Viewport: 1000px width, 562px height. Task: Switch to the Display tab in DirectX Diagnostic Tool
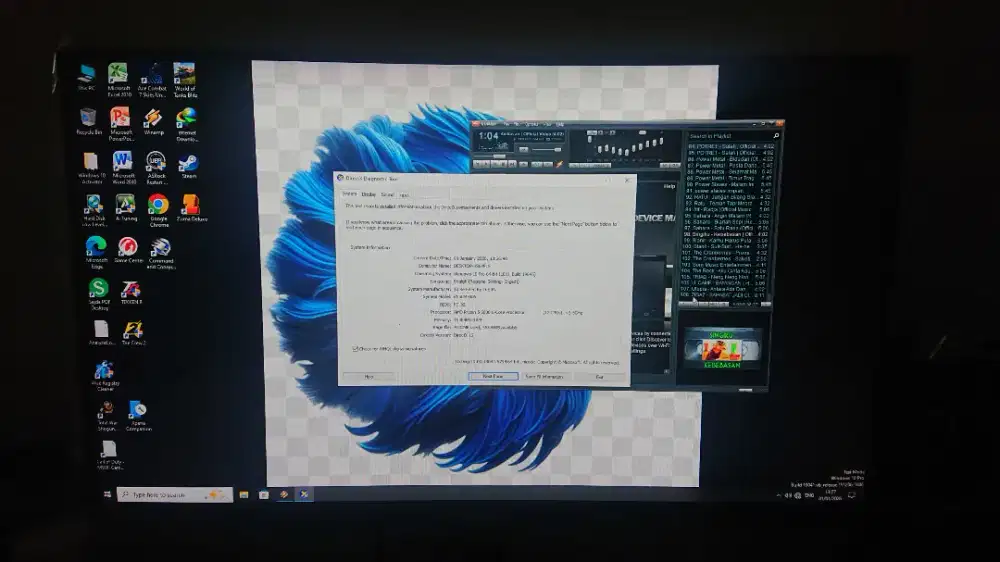(369, 195)
